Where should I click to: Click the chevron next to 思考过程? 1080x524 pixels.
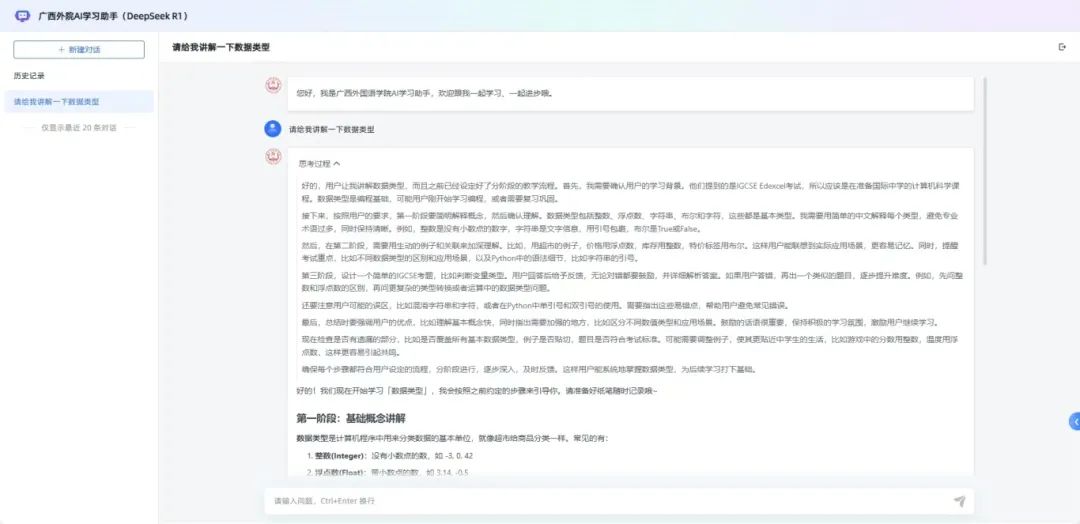337,163
